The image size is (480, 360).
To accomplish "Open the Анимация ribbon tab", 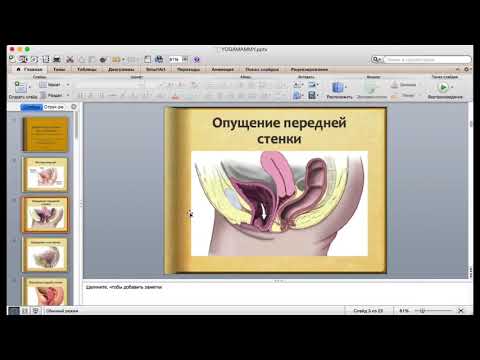I will [x=223, y=69].
